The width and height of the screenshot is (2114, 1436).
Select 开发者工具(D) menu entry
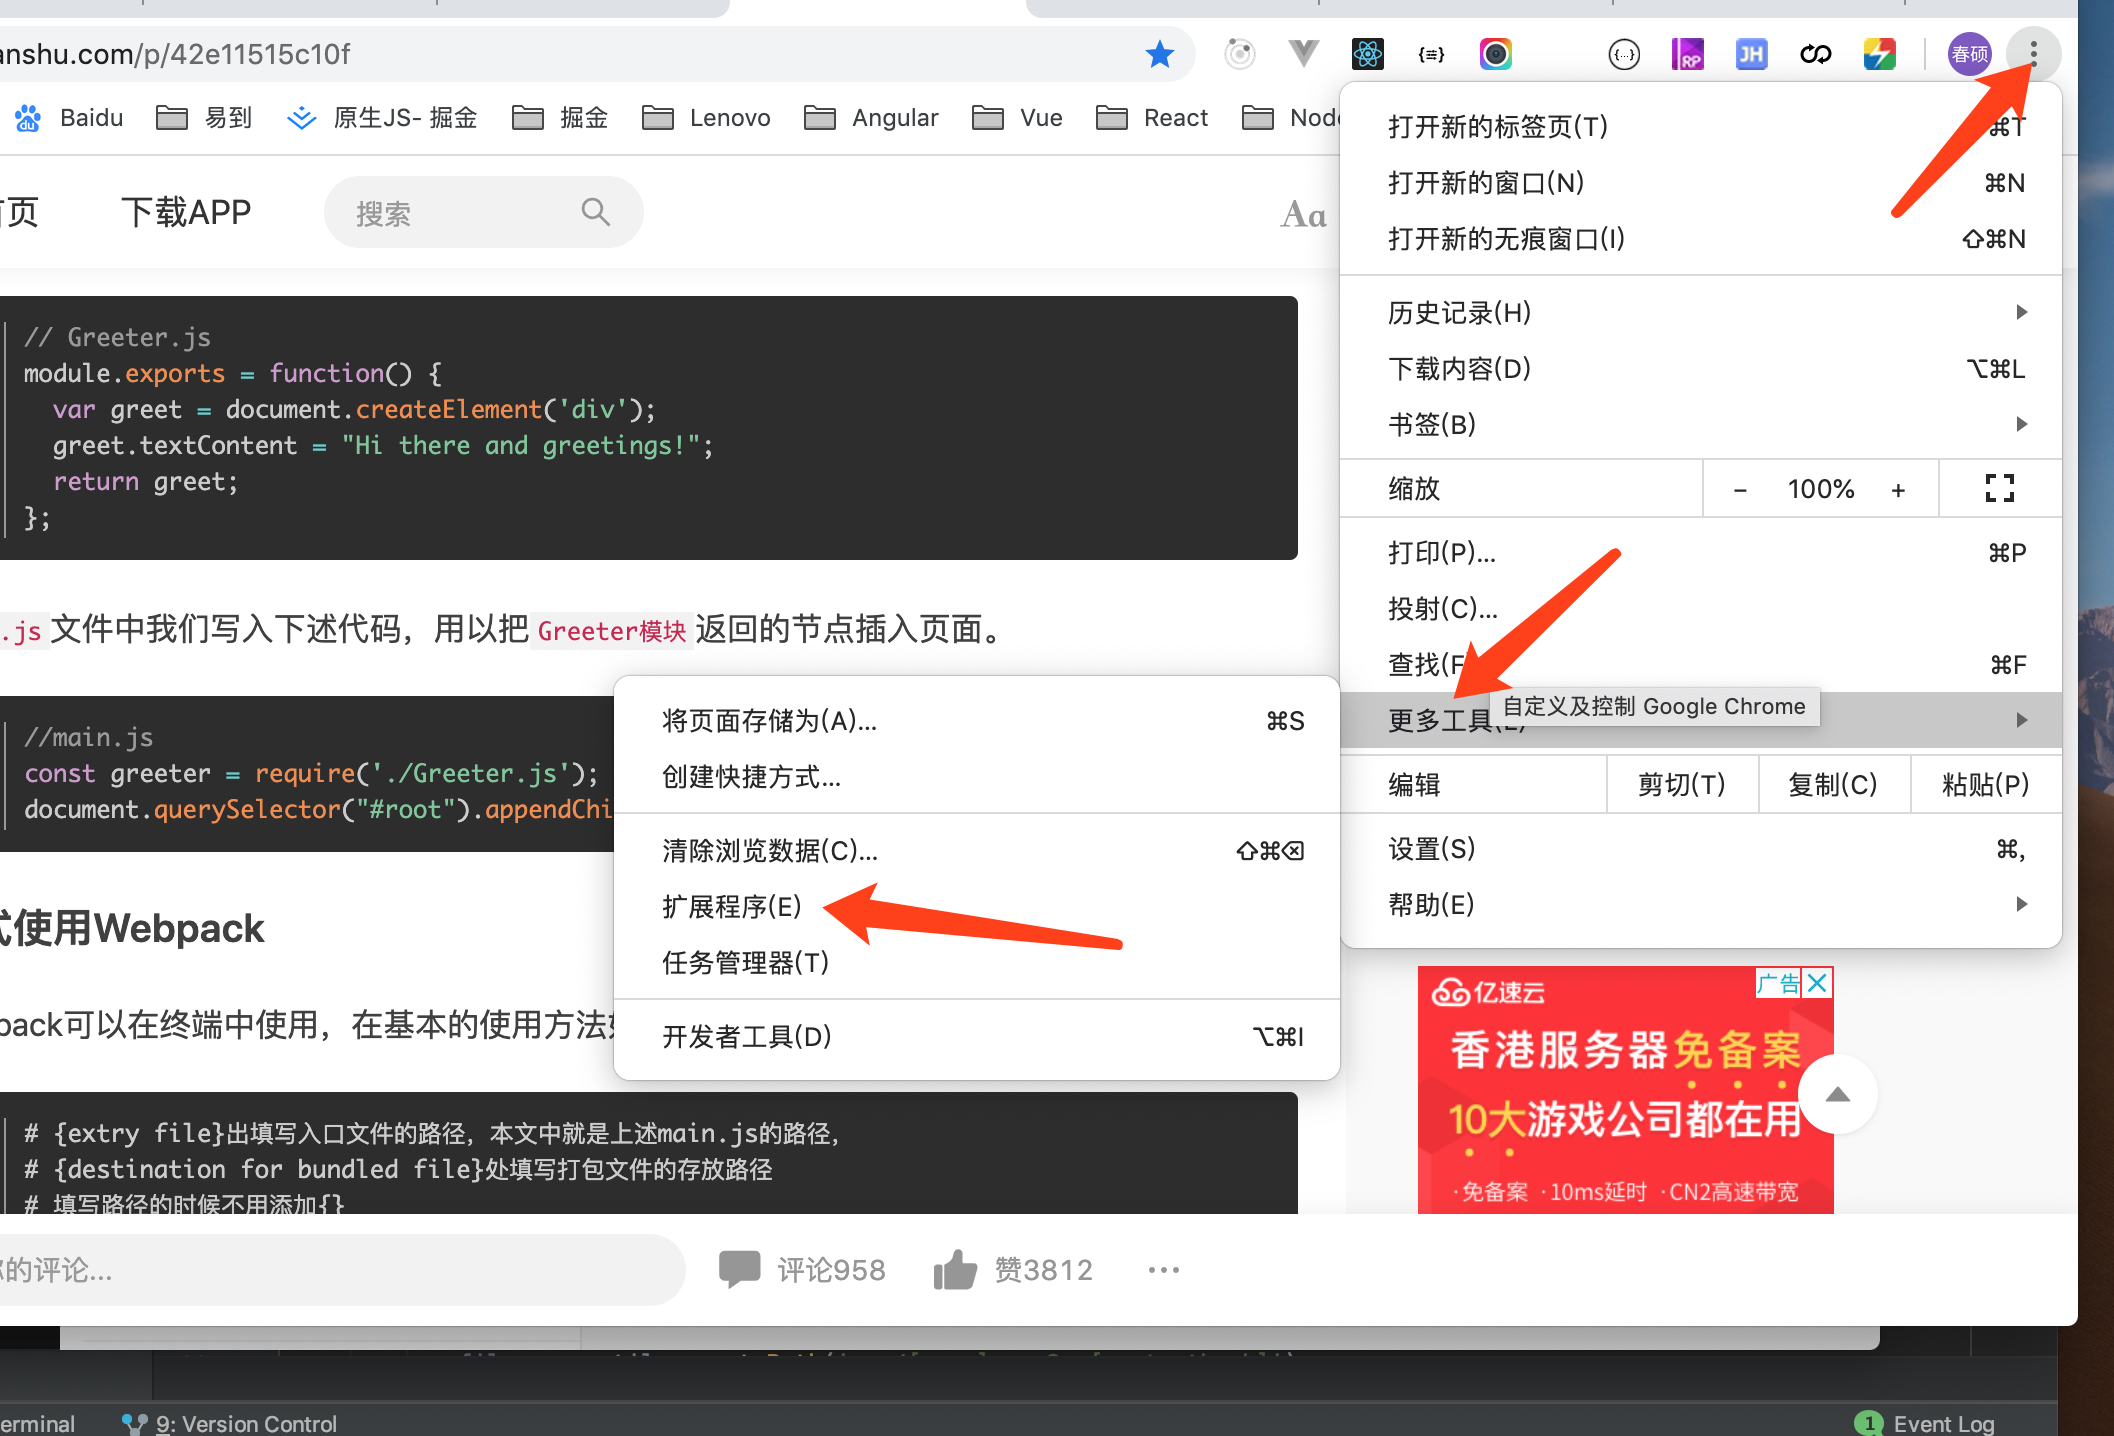[747, 1037]
